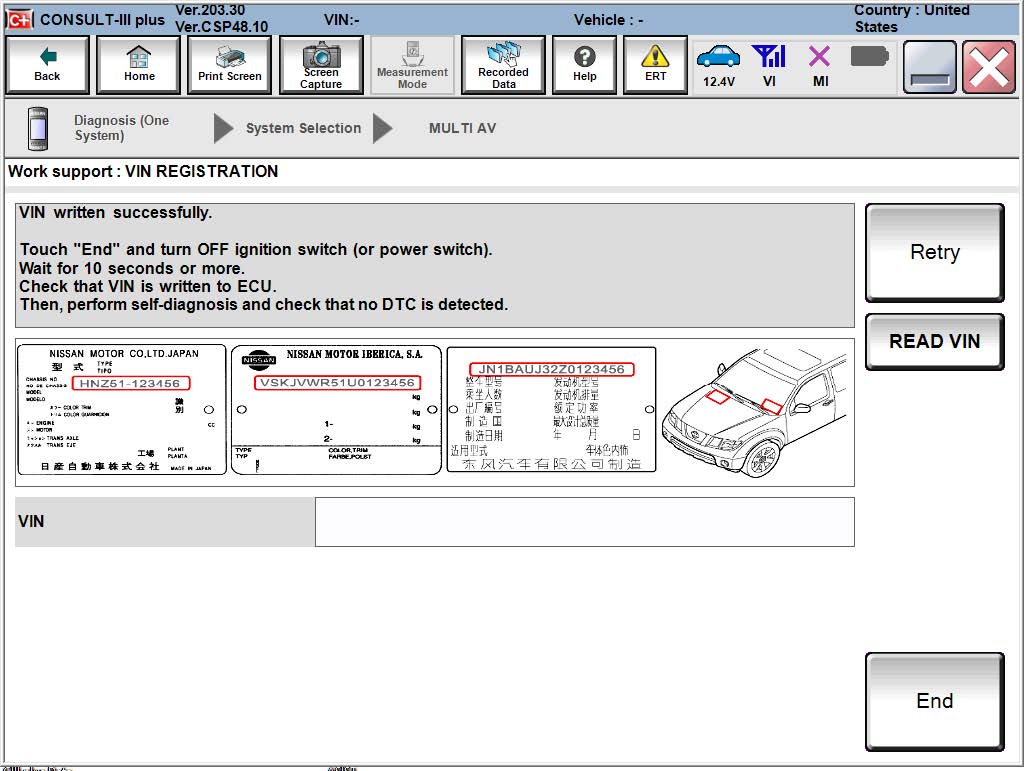Go to System Selection breadcrumb step
This screenshot has width=1026, height=771.
(303, 128)
